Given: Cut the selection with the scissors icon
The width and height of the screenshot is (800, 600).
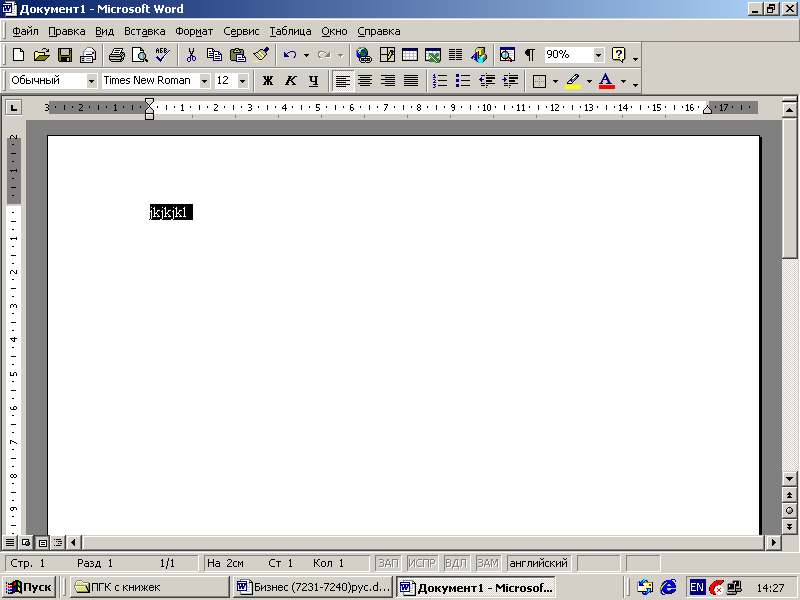Looking at the screenshot, I should 191,55.
